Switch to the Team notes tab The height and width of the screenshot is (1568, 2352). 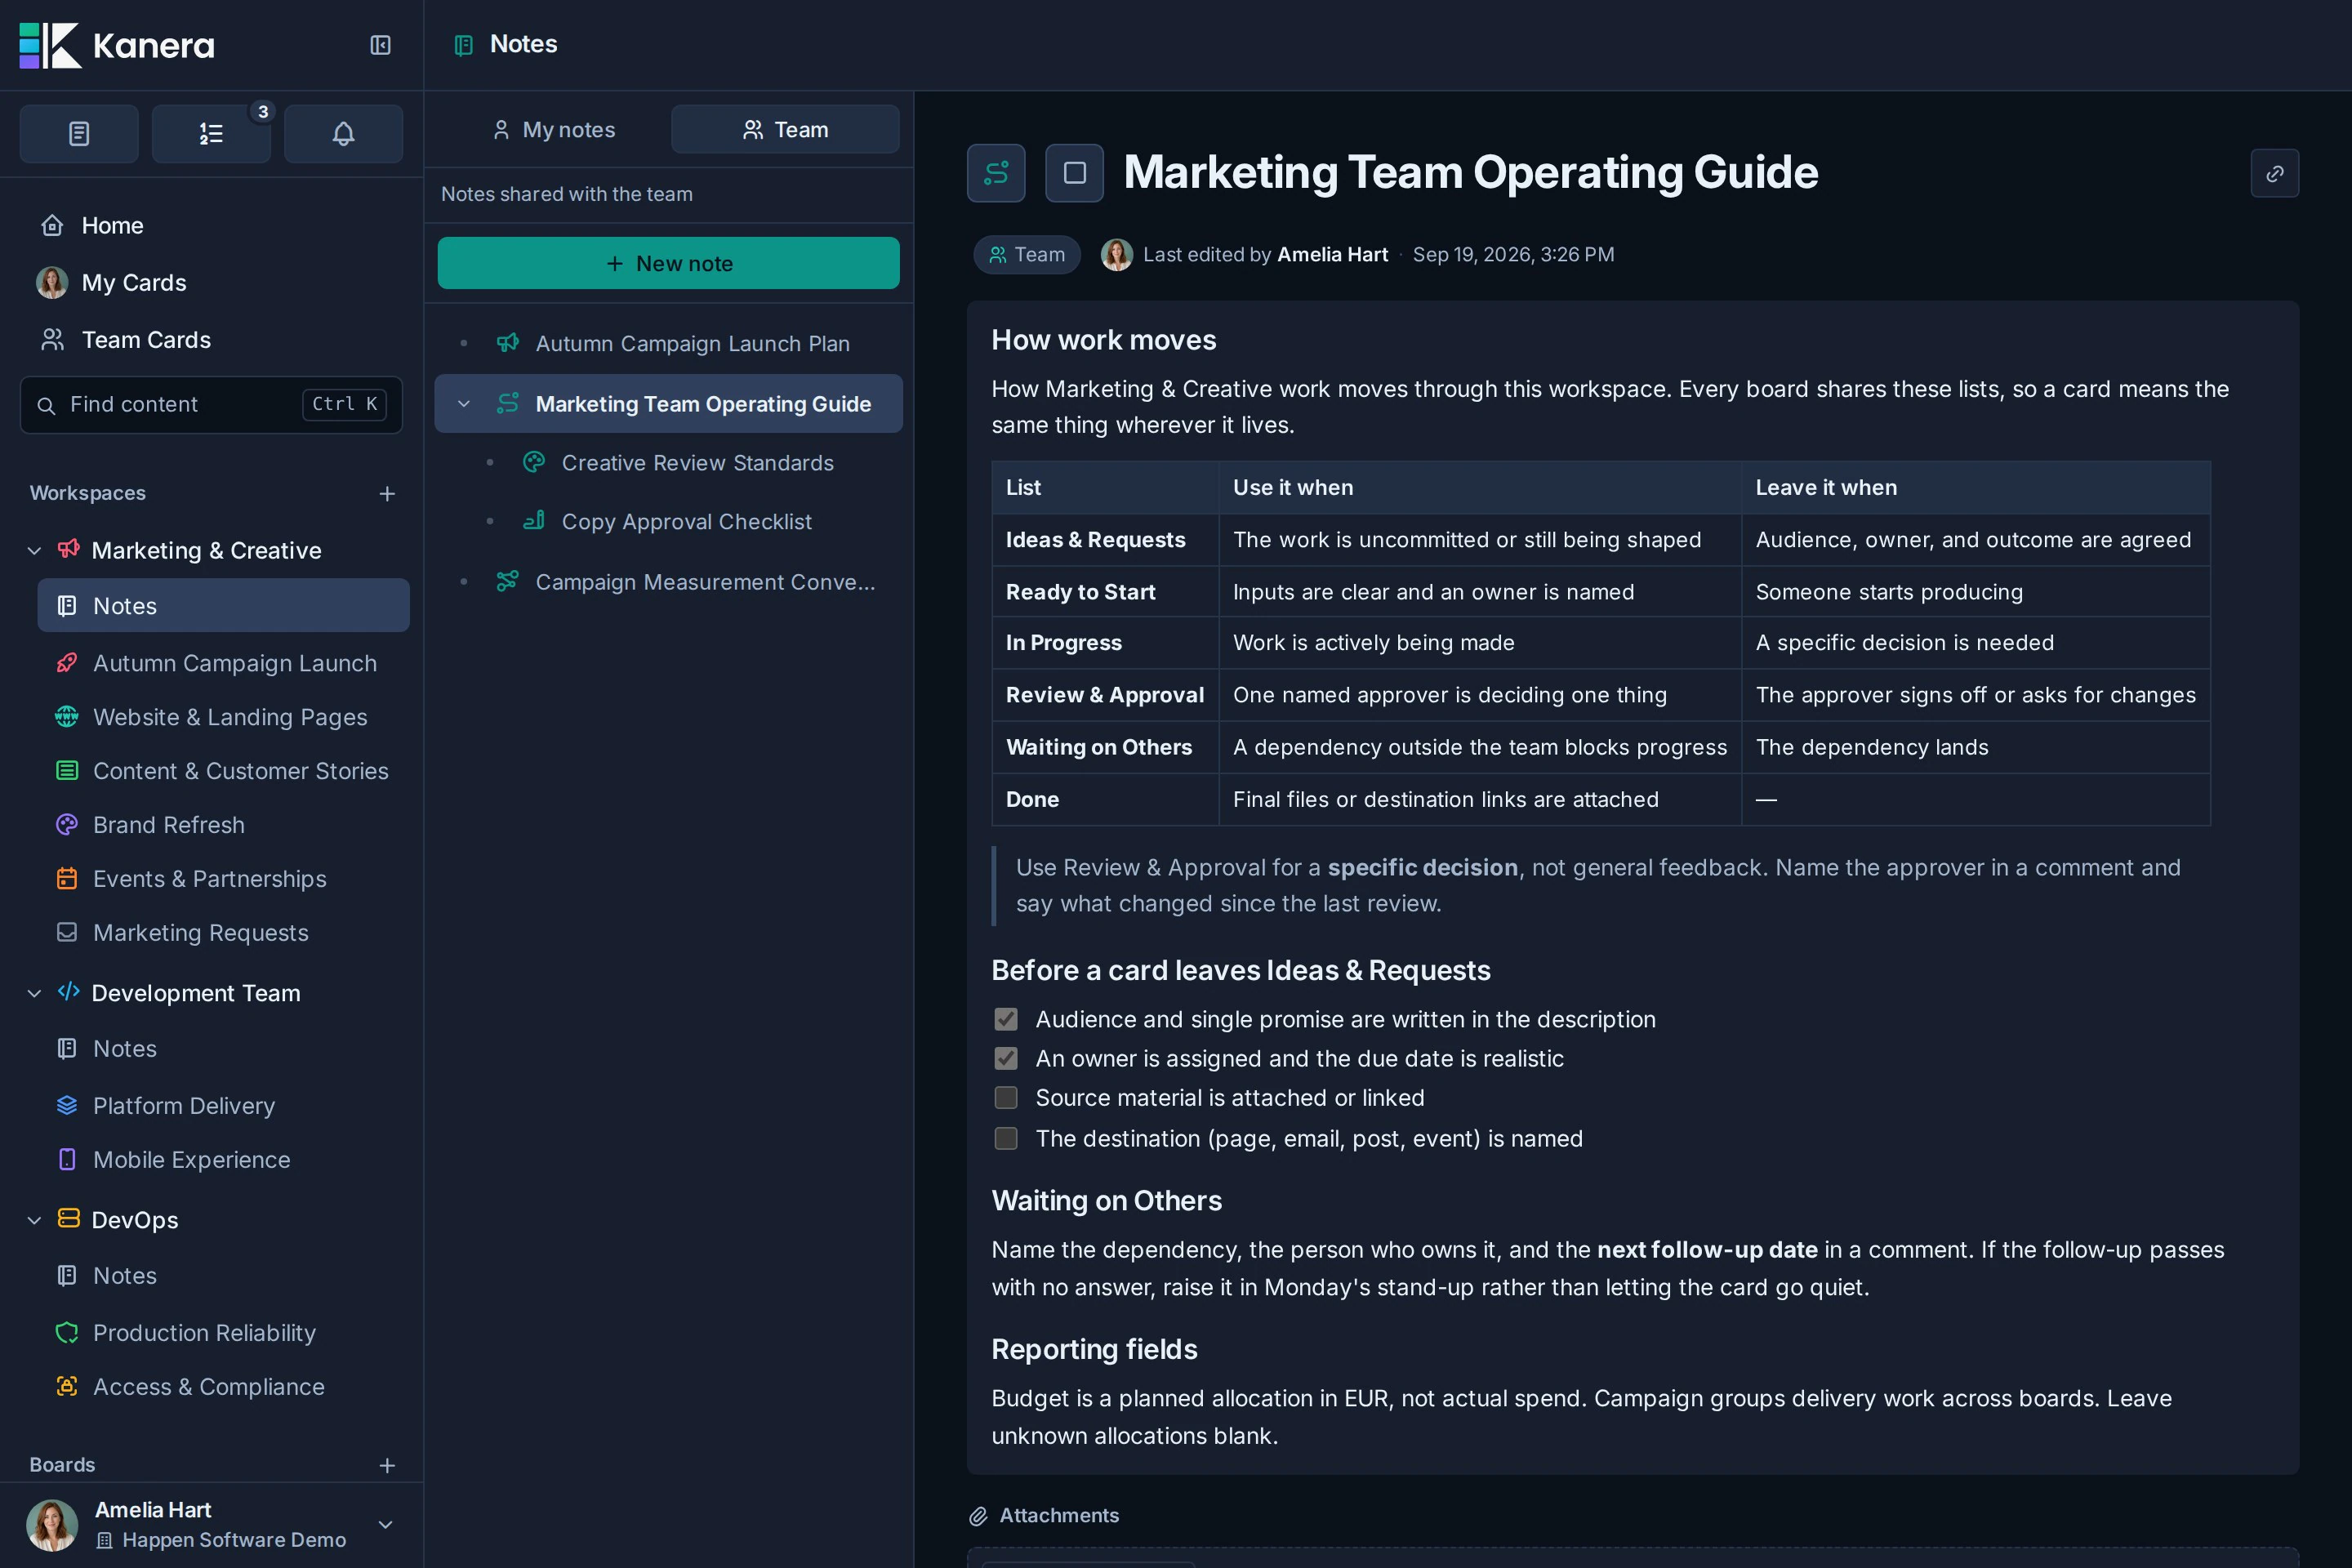coord(785,130)
